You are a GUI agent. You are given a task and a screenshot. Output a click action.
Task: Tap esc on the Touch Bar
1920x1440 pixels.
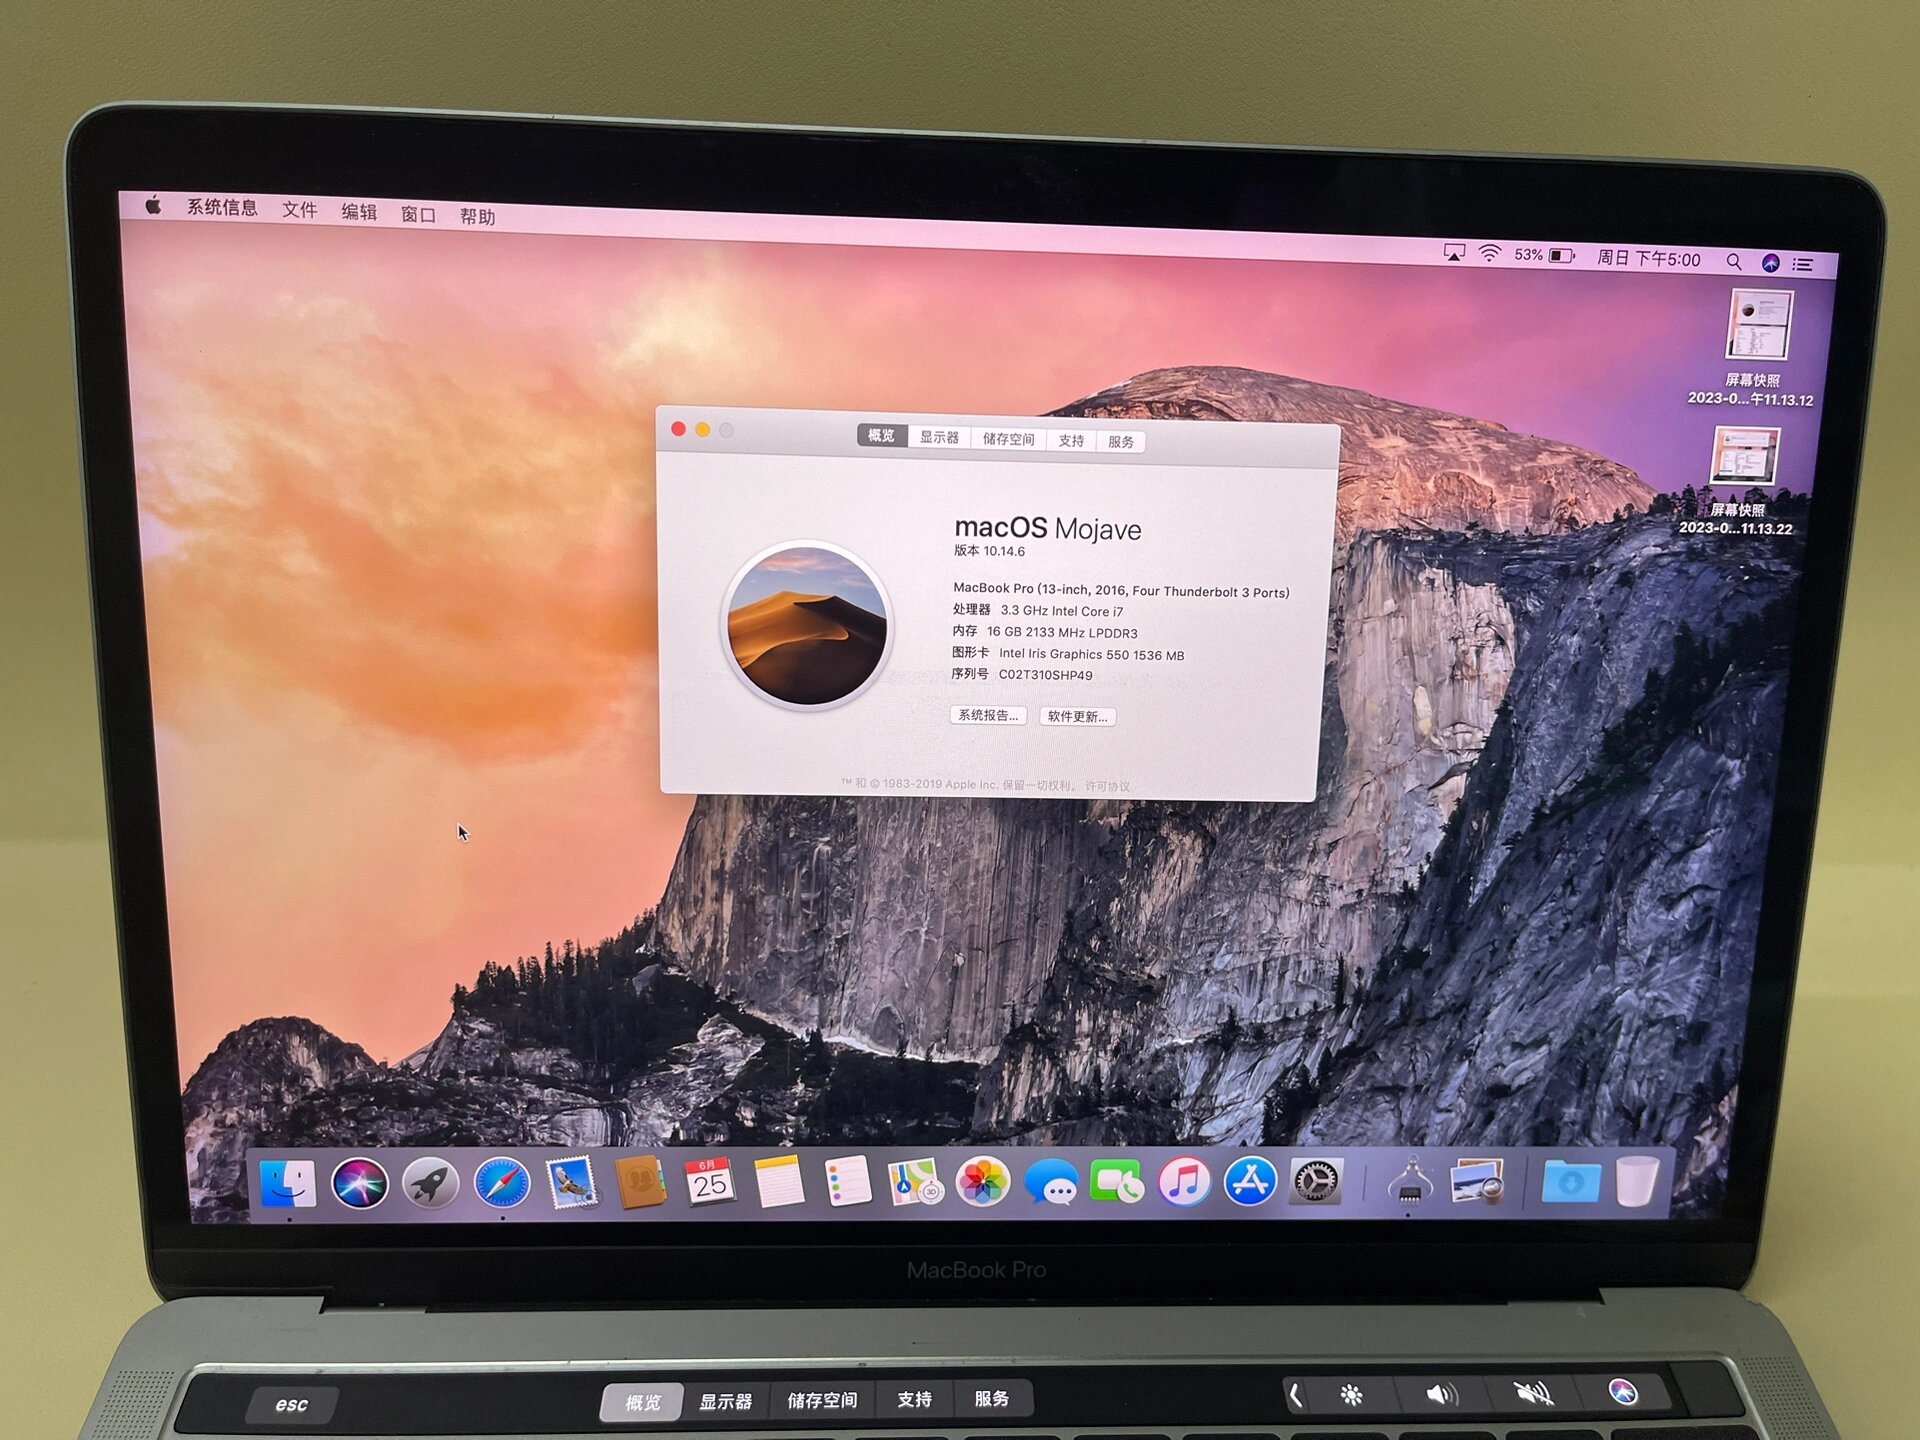tap(292, 1404)
